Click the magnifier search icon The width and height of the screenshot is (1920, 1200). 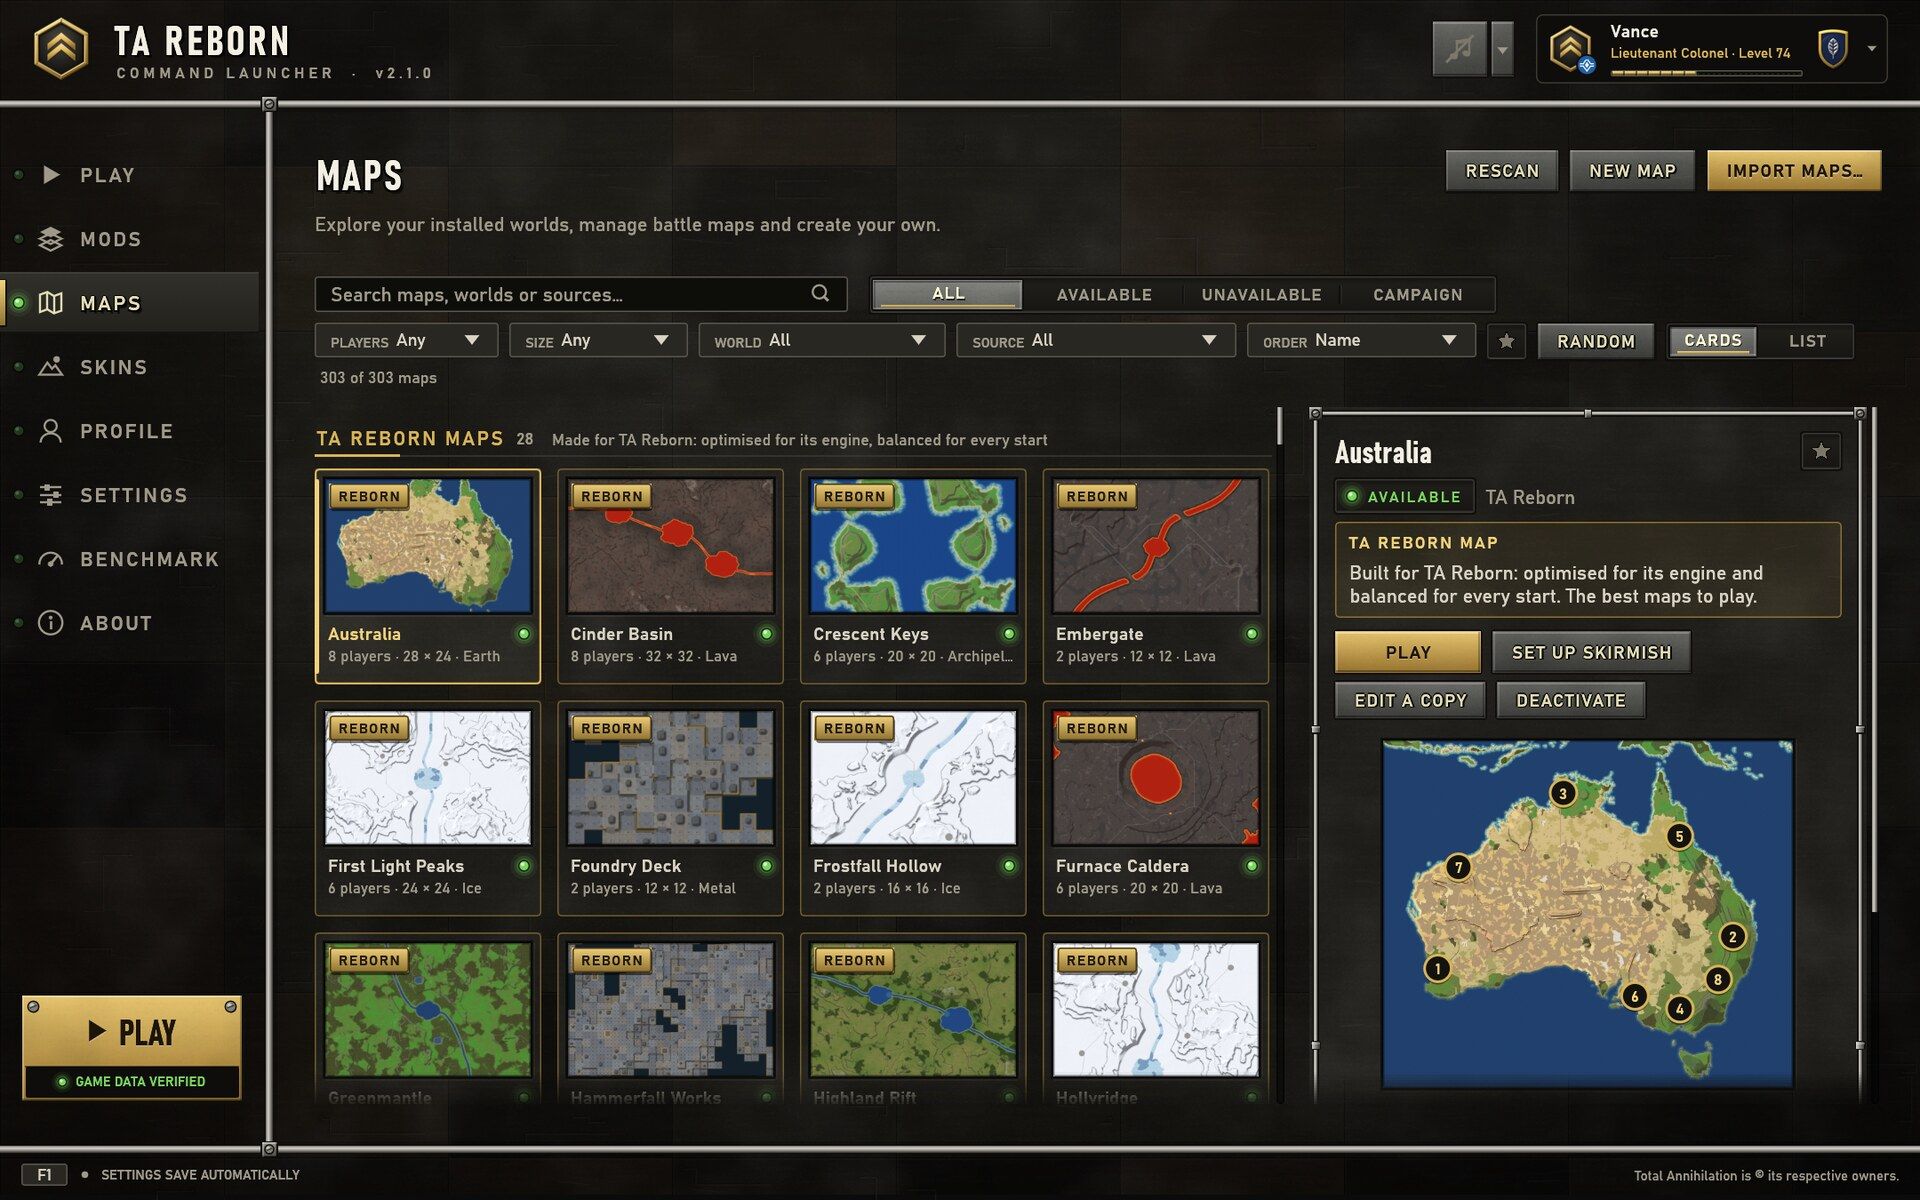pyautogui.click(x=820, y=293)
